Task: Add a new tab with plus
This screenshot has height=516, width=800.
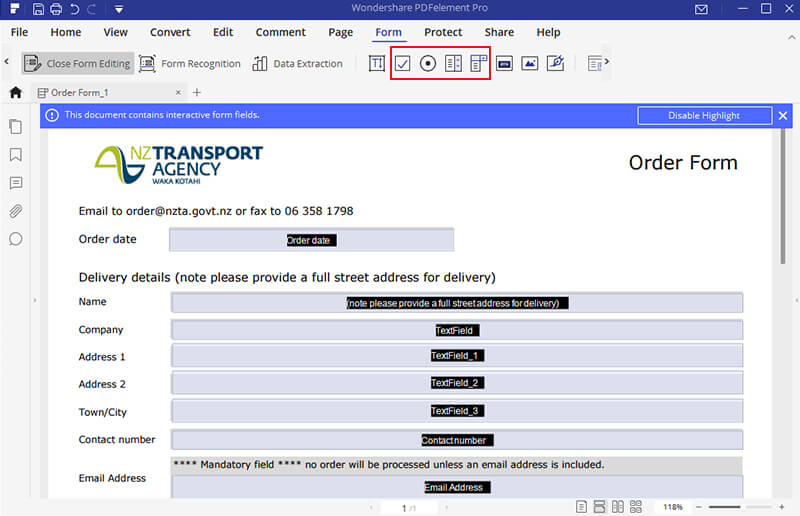Action: pyautogui.click(x=197, y=92)
